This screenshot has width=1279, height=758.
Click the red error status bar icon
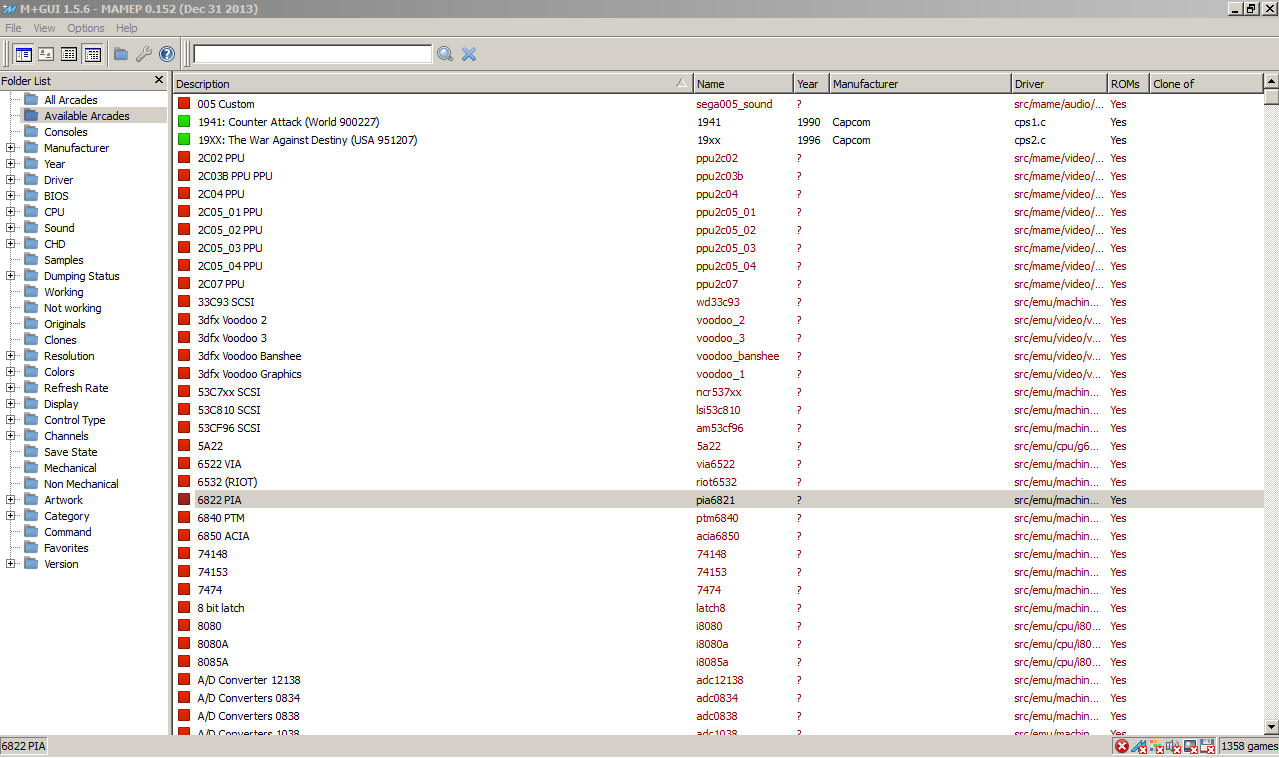1122,746
